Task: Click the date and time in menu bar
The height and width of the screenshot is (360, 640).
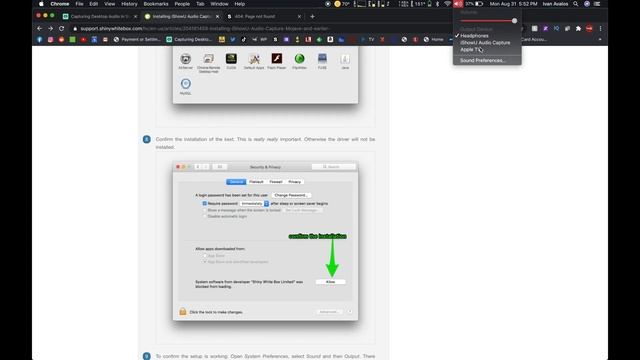Action: click(513, 4)
